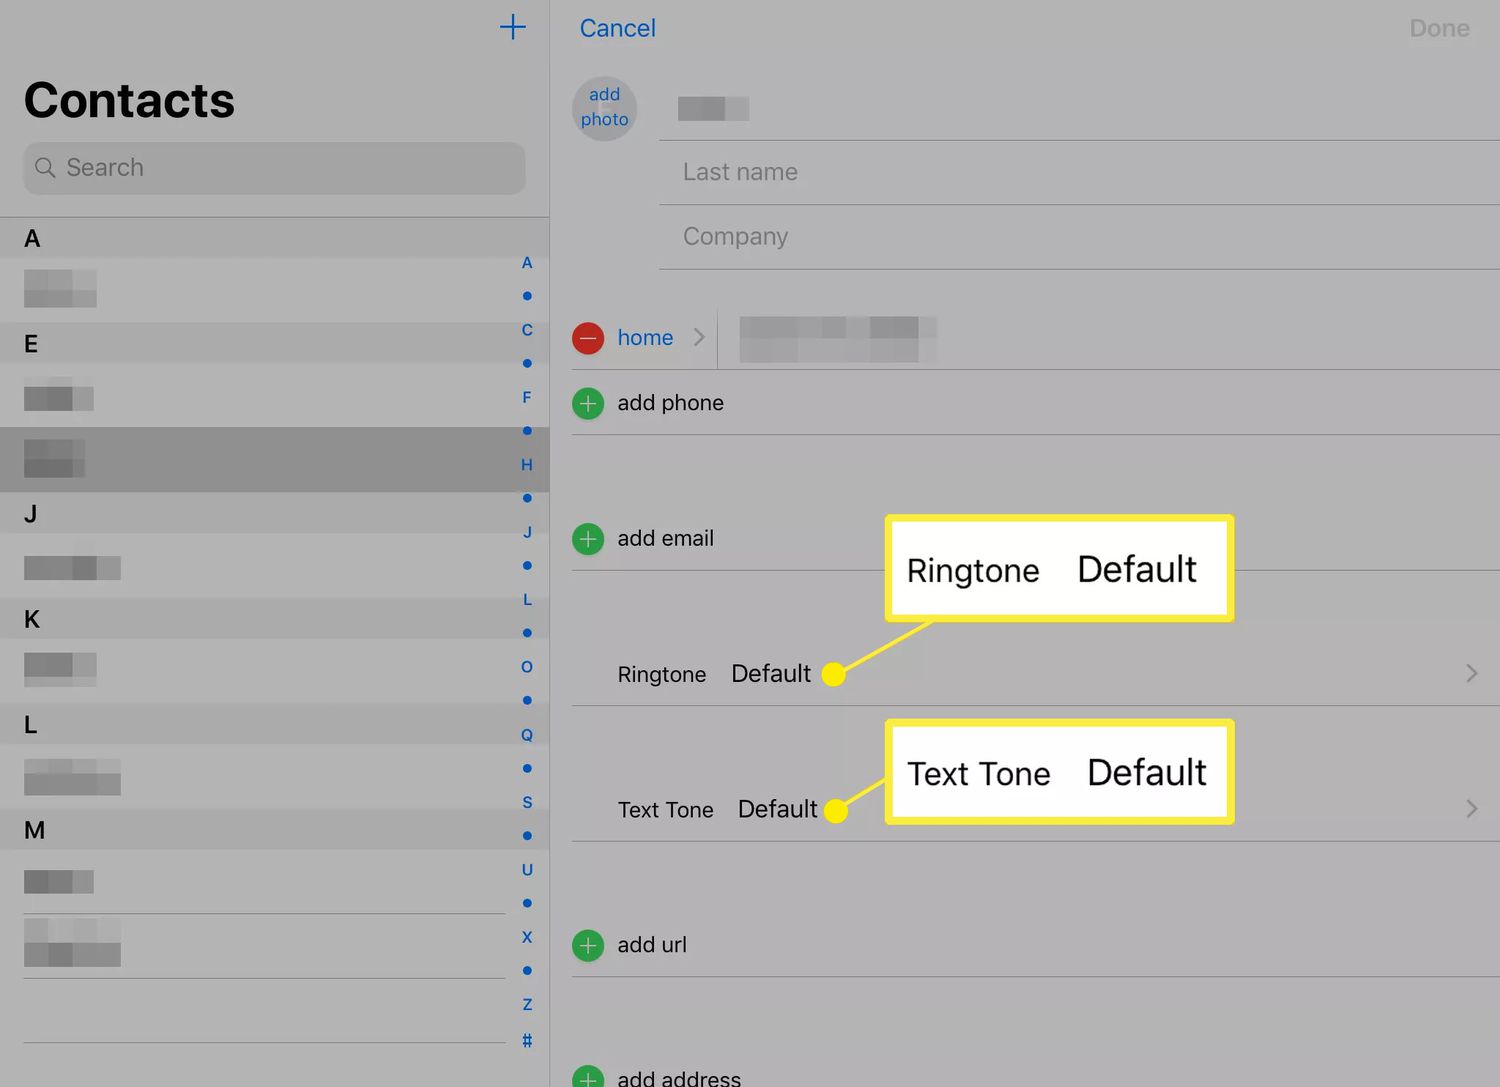Jump to letter Z in alphabet index
Image resolution: width=1500 pixels, height=1087 pixels.
(x=527, y=1004)
